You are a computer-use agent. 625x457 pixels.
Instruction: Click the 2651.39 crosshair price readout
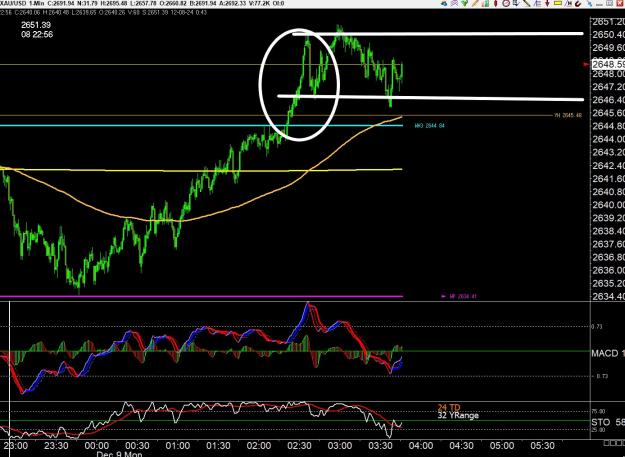(x=35, y=25)
